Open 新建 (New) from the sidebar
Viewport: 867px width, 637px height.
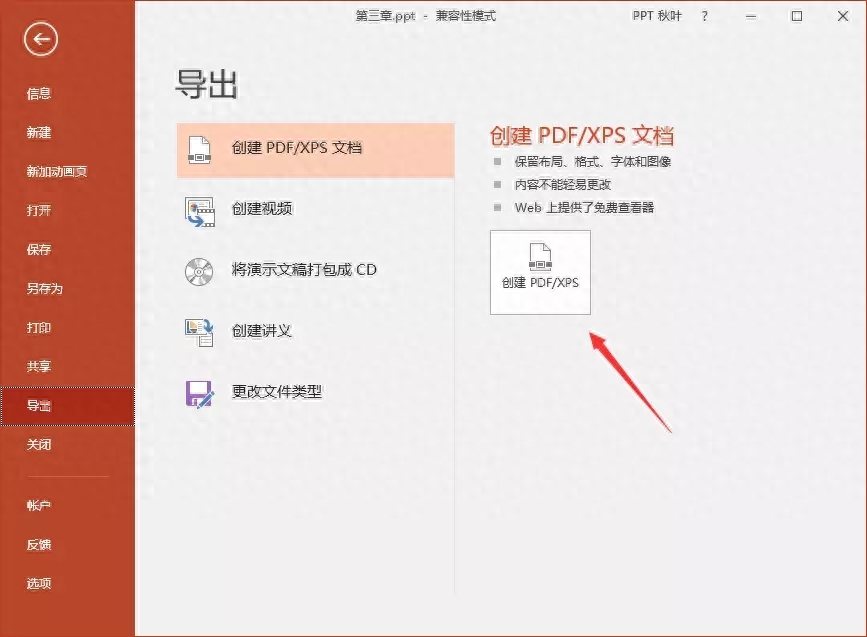point(38,132)
